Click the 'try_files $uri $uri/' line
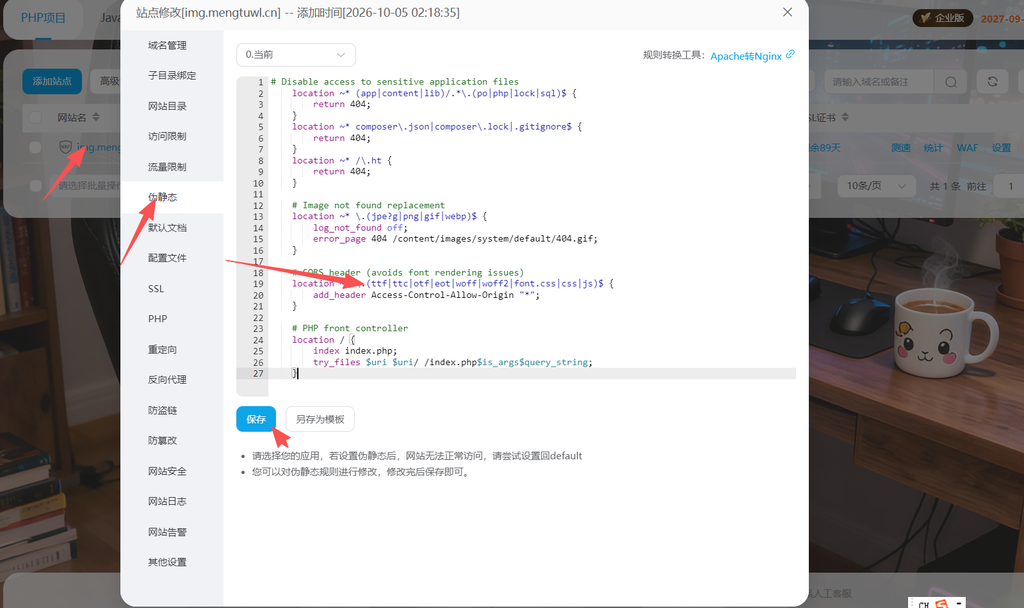The height and width of the screenshot is (608, 1024). [x=453, y=362]
